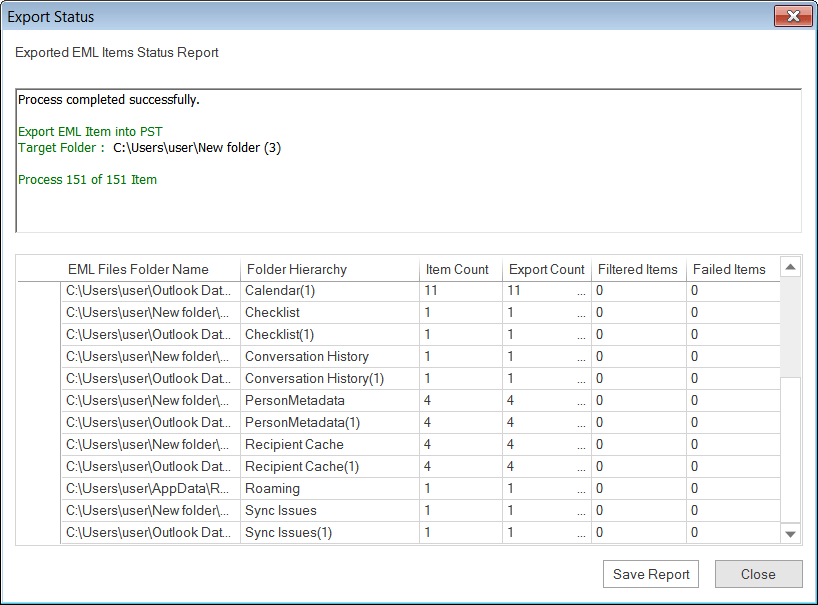Click the table scrollbar down arrow

pyautogui.click(x=790, y=534)
